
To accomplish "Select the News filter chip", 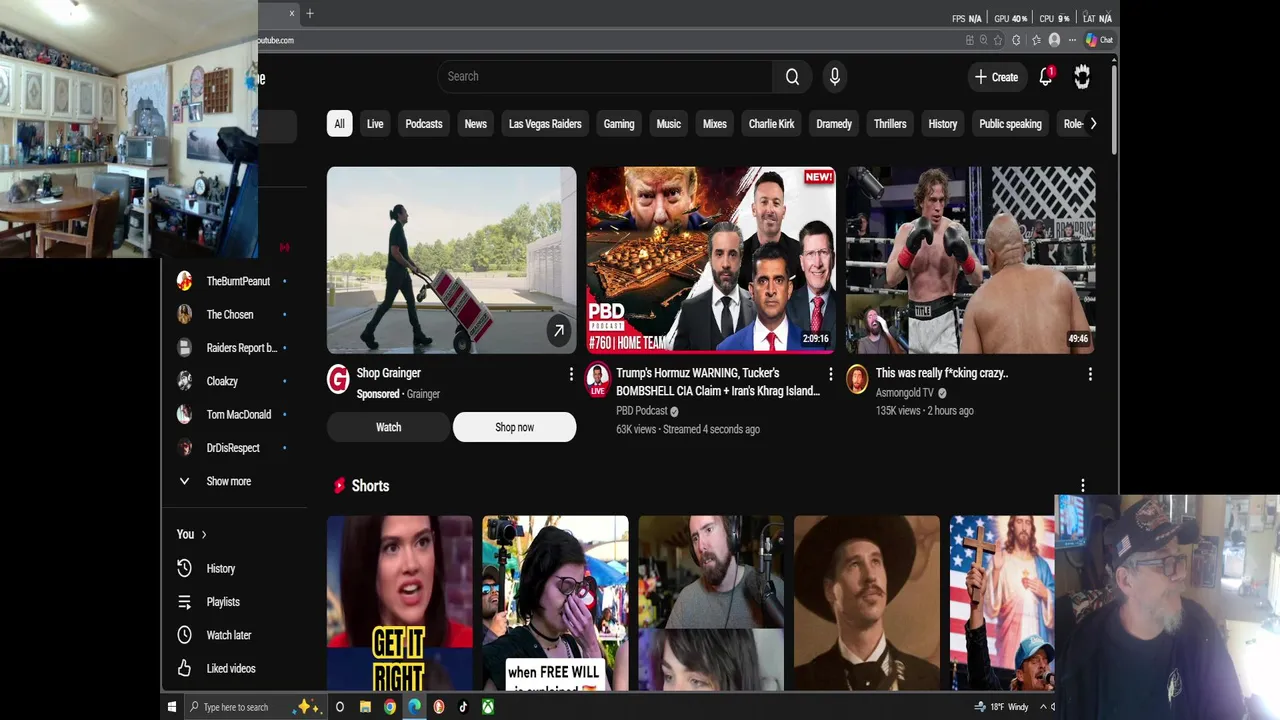I will coord(476,124).
